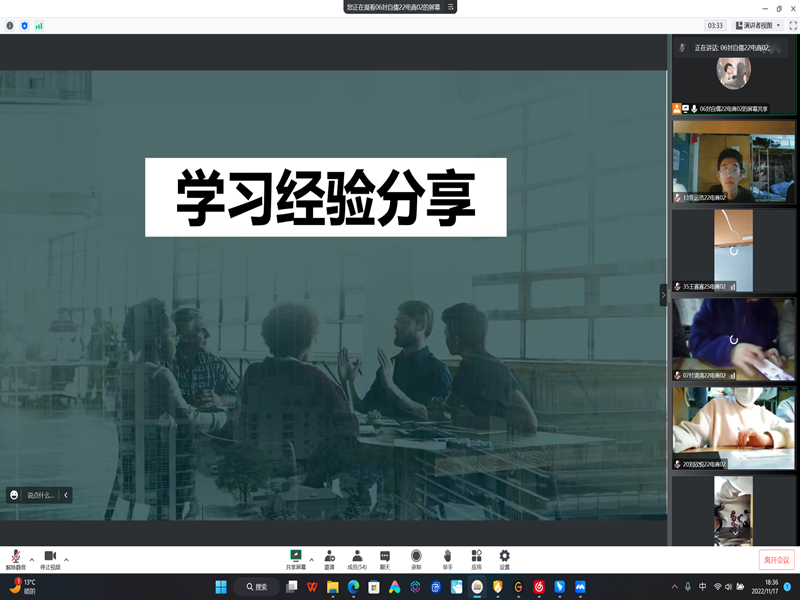Expand audio options arrow beside microphone

[x=32, y=559]
